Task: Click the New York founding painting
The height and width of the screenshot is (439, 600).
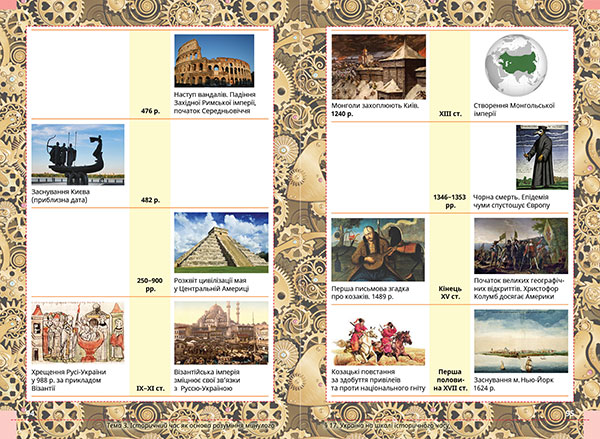Action: (x=521, y=341)
